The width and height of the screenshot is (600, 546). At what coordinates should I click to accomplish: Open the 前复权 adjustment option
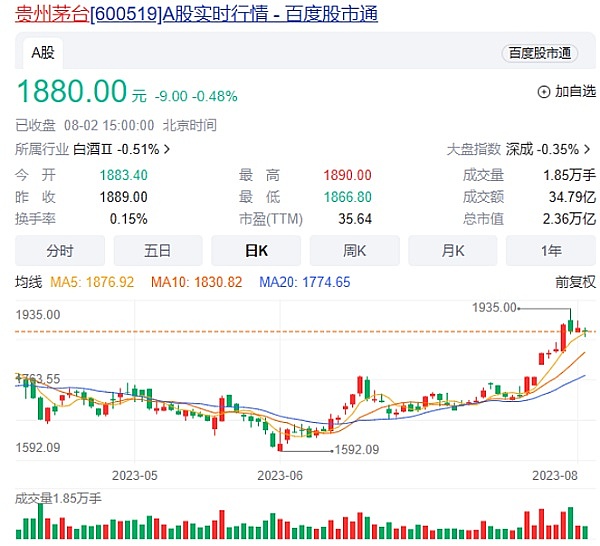(x=576, y=282)
